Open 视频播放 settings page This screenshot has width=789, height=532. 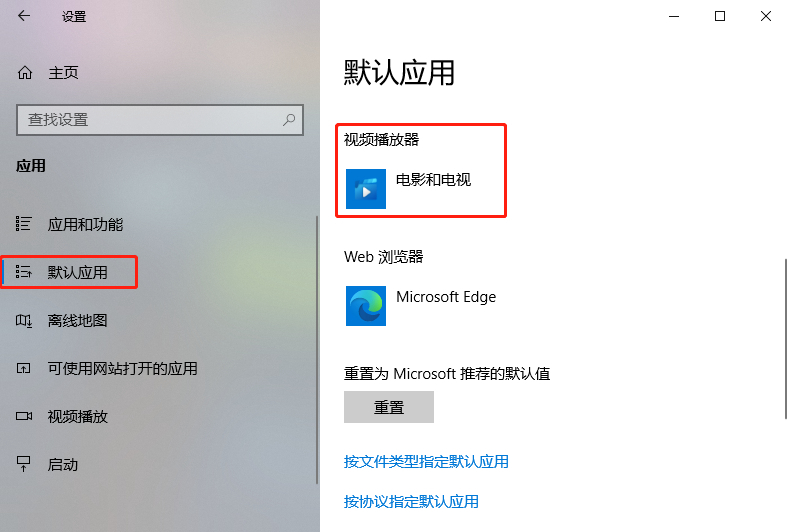click(77, 417)
